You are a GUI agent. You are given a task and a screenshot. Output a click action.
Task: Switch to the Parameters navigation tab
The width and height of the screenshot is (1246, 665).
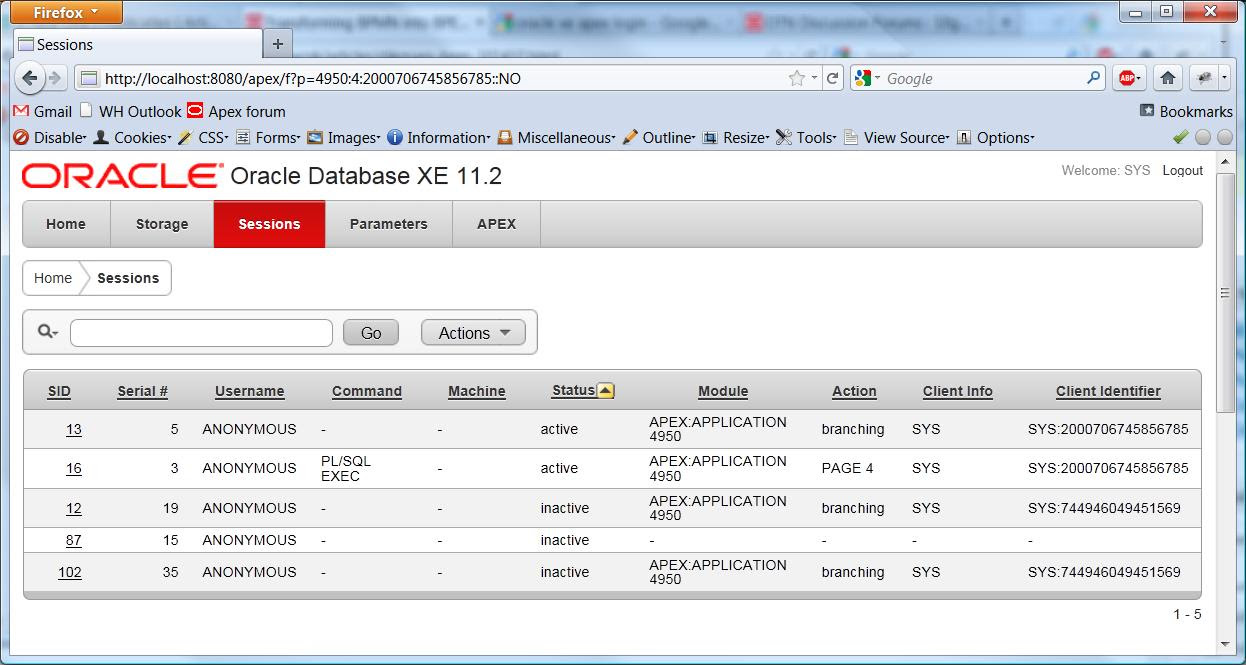point(389,224)
